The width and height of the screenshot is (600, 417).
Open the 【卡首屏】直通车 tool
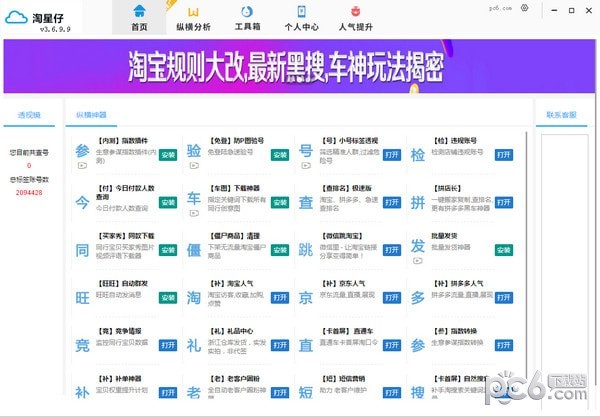(392, 345)
